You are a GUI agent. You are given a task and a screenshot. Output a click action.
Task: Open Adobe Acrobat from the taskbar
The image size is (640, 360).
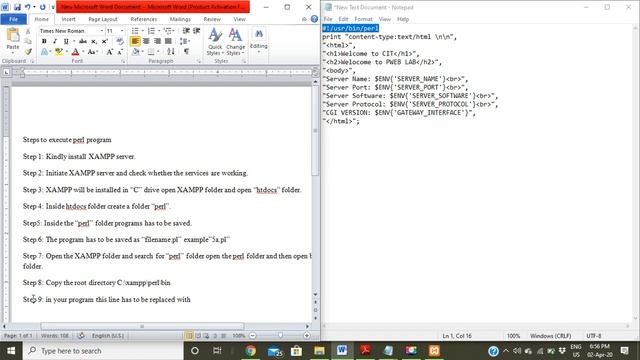[365, 351]
